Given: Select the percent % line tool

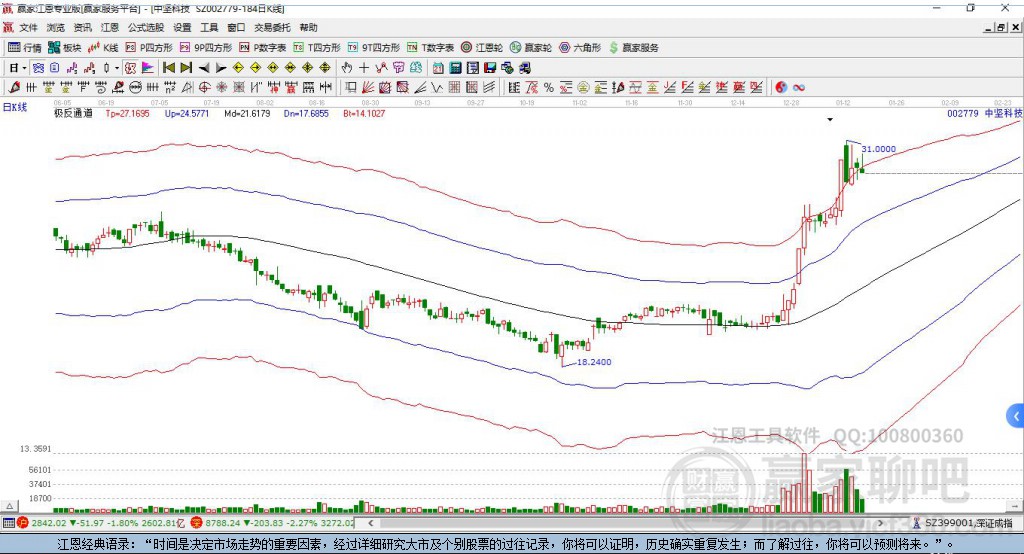Looking at the screenshot, I should (549, 87).
